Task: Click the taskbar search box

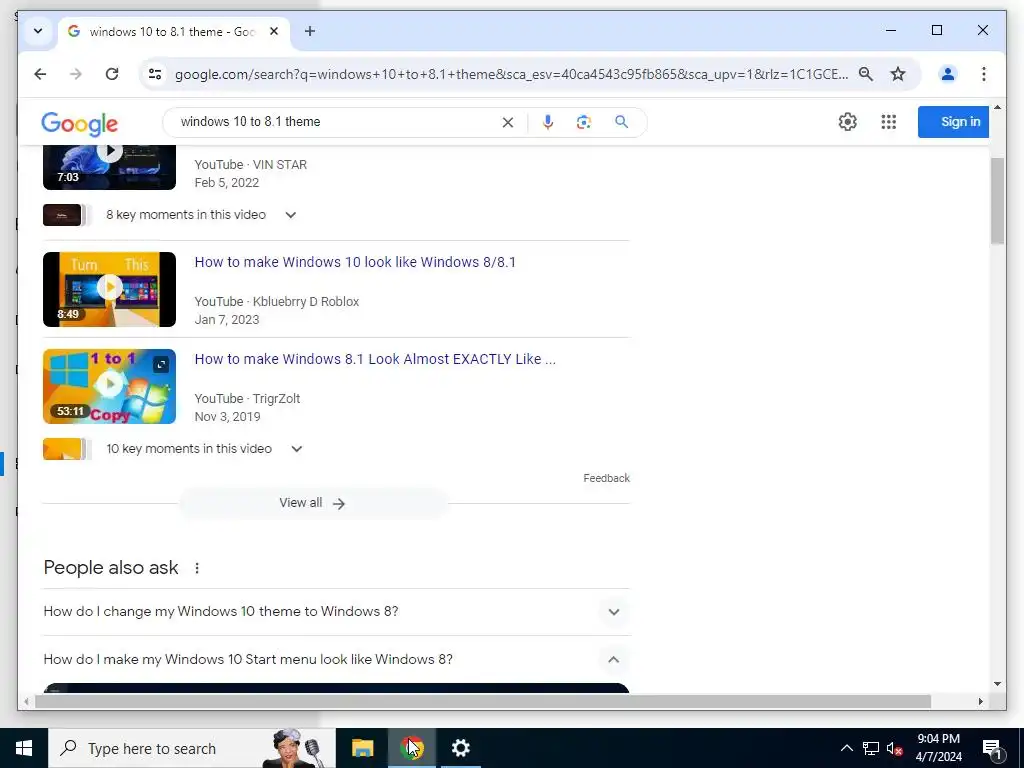Action: (192, 748)
